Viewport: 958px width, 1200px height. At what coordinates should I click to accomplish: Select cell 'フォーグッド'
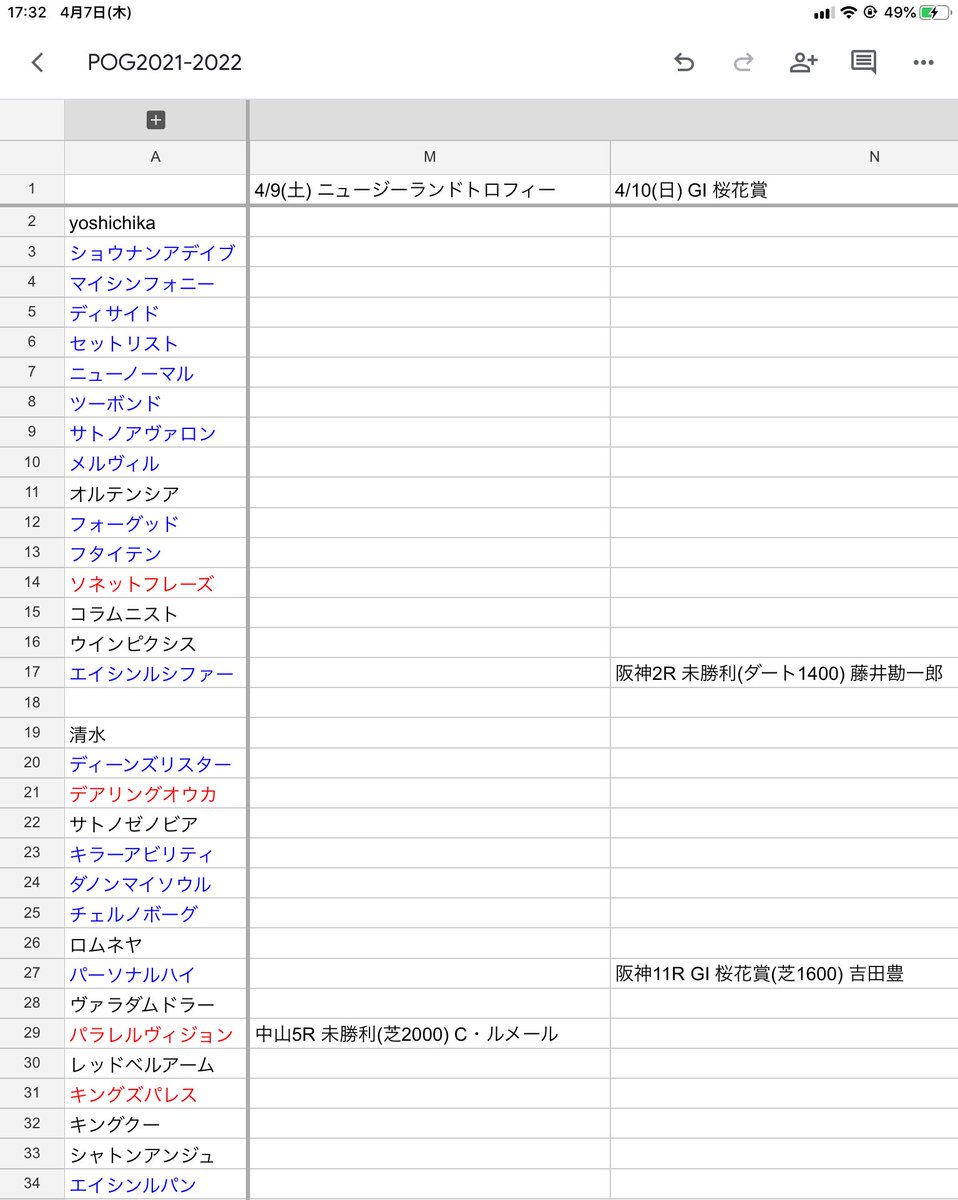coord(155,523)
